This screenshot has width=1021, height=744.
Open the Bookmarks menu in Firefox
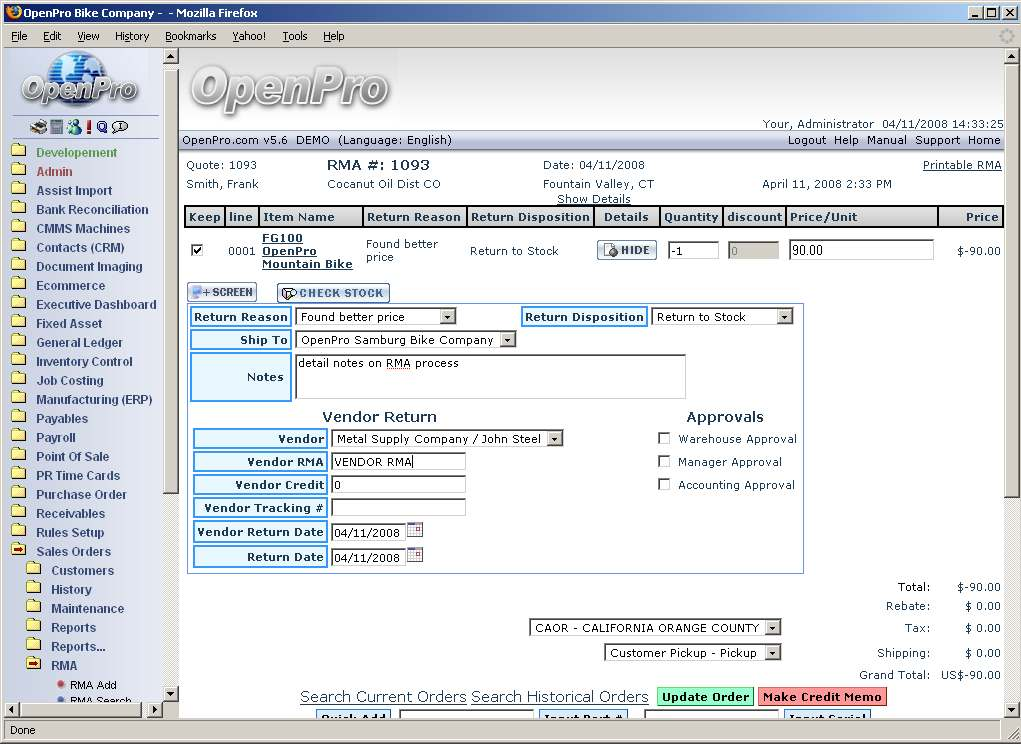[x=190, y=36]
